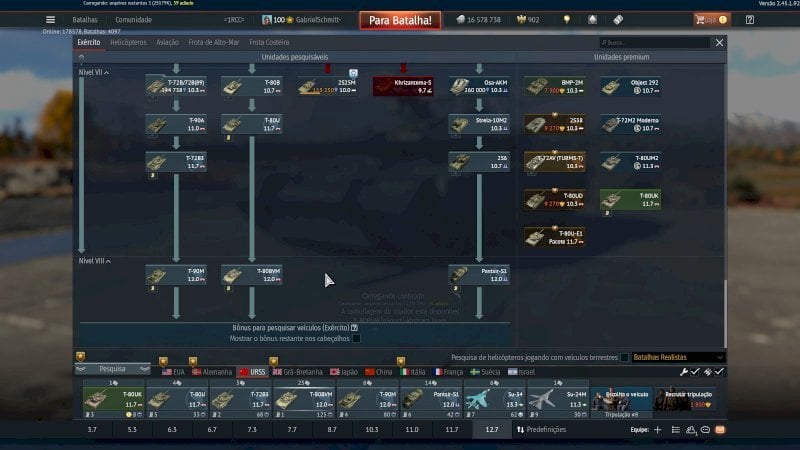Toggle Mostrar o bônus restante nos cabeçalhos
The height and width of the screenshot is (450, 800).
pyautogui.click(x=357, y=338)
